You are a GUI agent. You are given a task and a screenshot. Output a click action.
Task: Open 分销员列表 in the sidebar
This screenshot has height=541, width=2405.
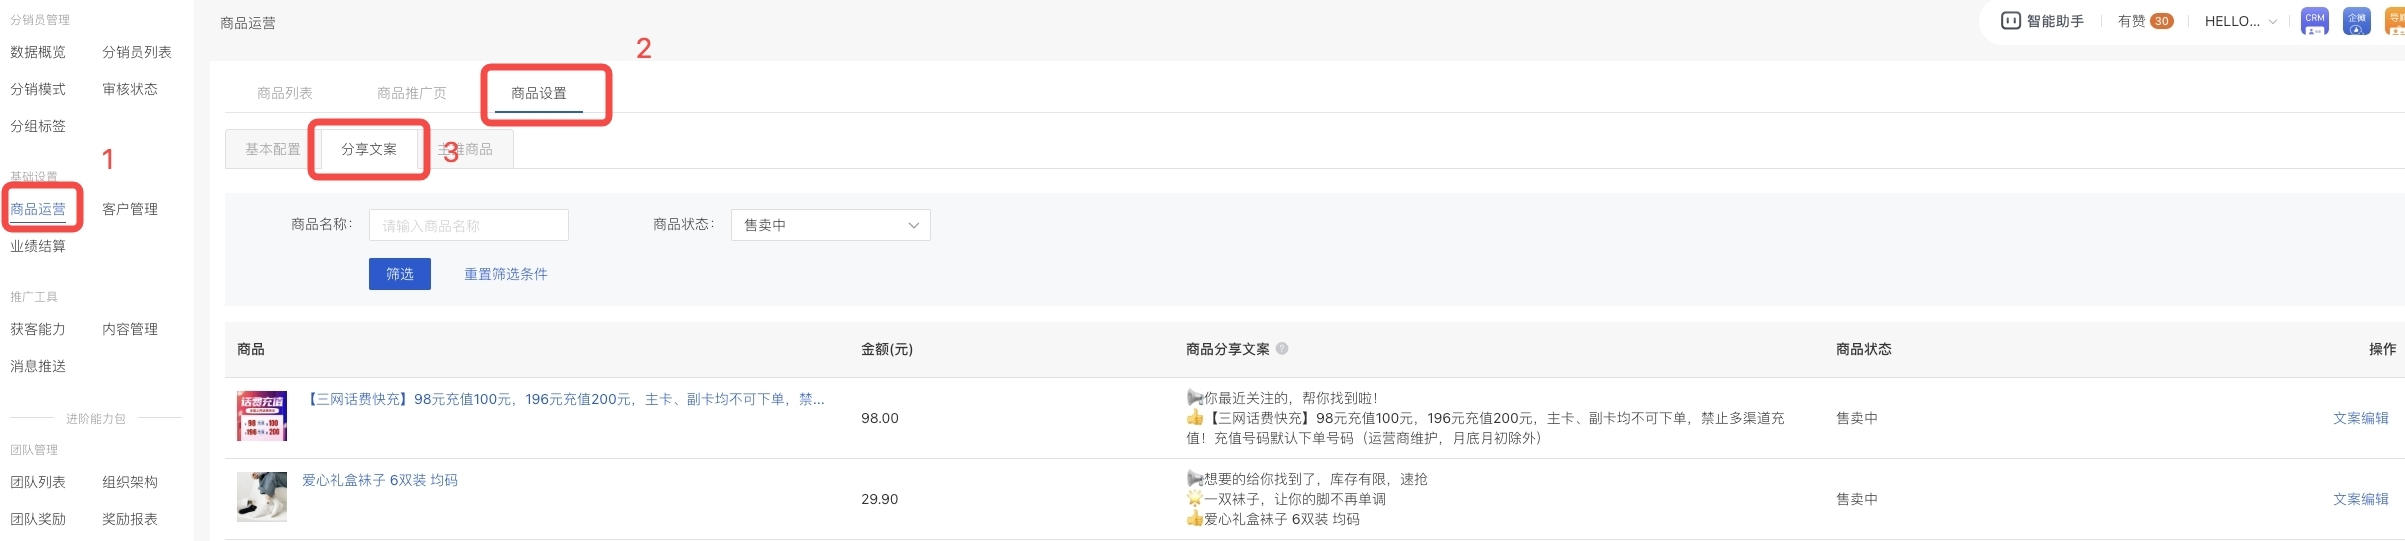(137, 52)
